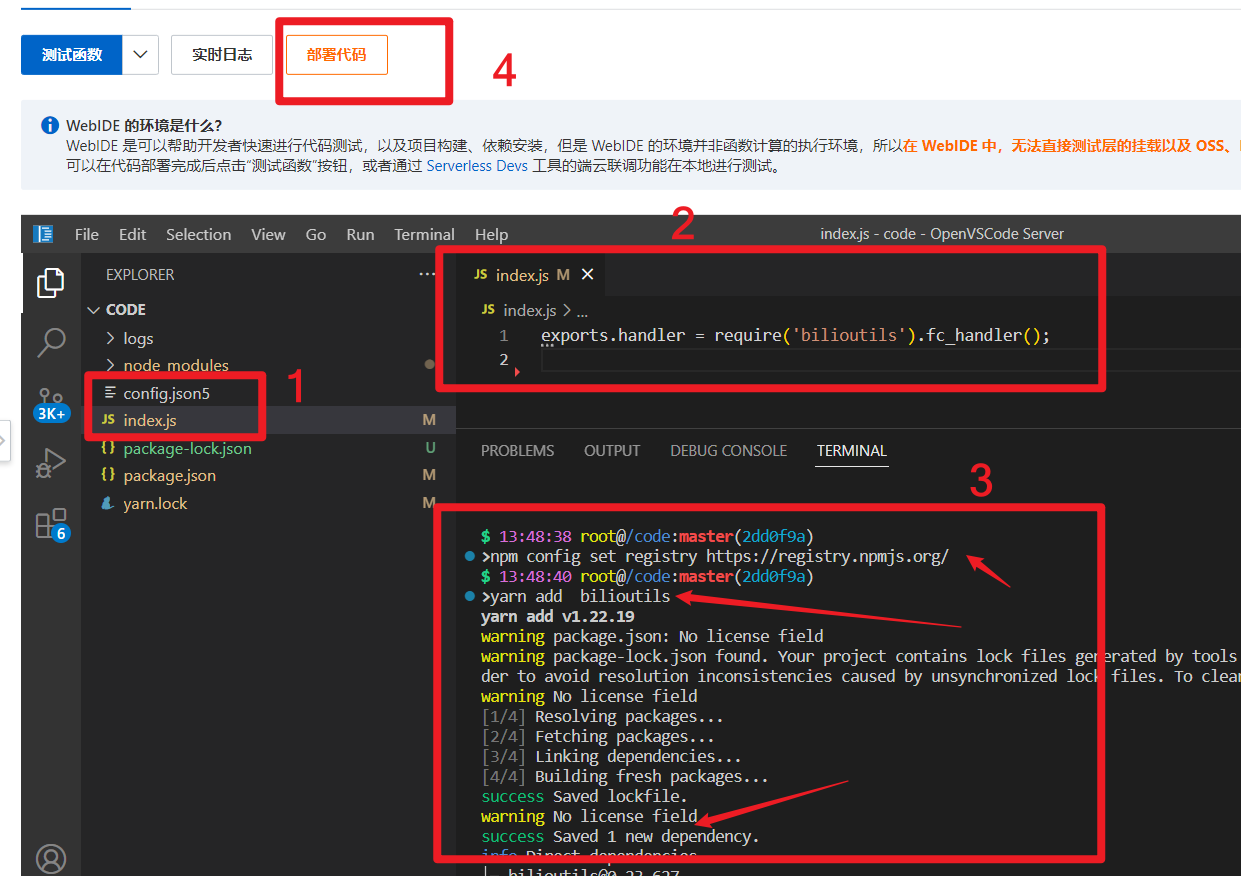Open Source Control icon with 3K+ badge
The image size is (1241, 876).
pyautogui.click(x=50, y=404)
